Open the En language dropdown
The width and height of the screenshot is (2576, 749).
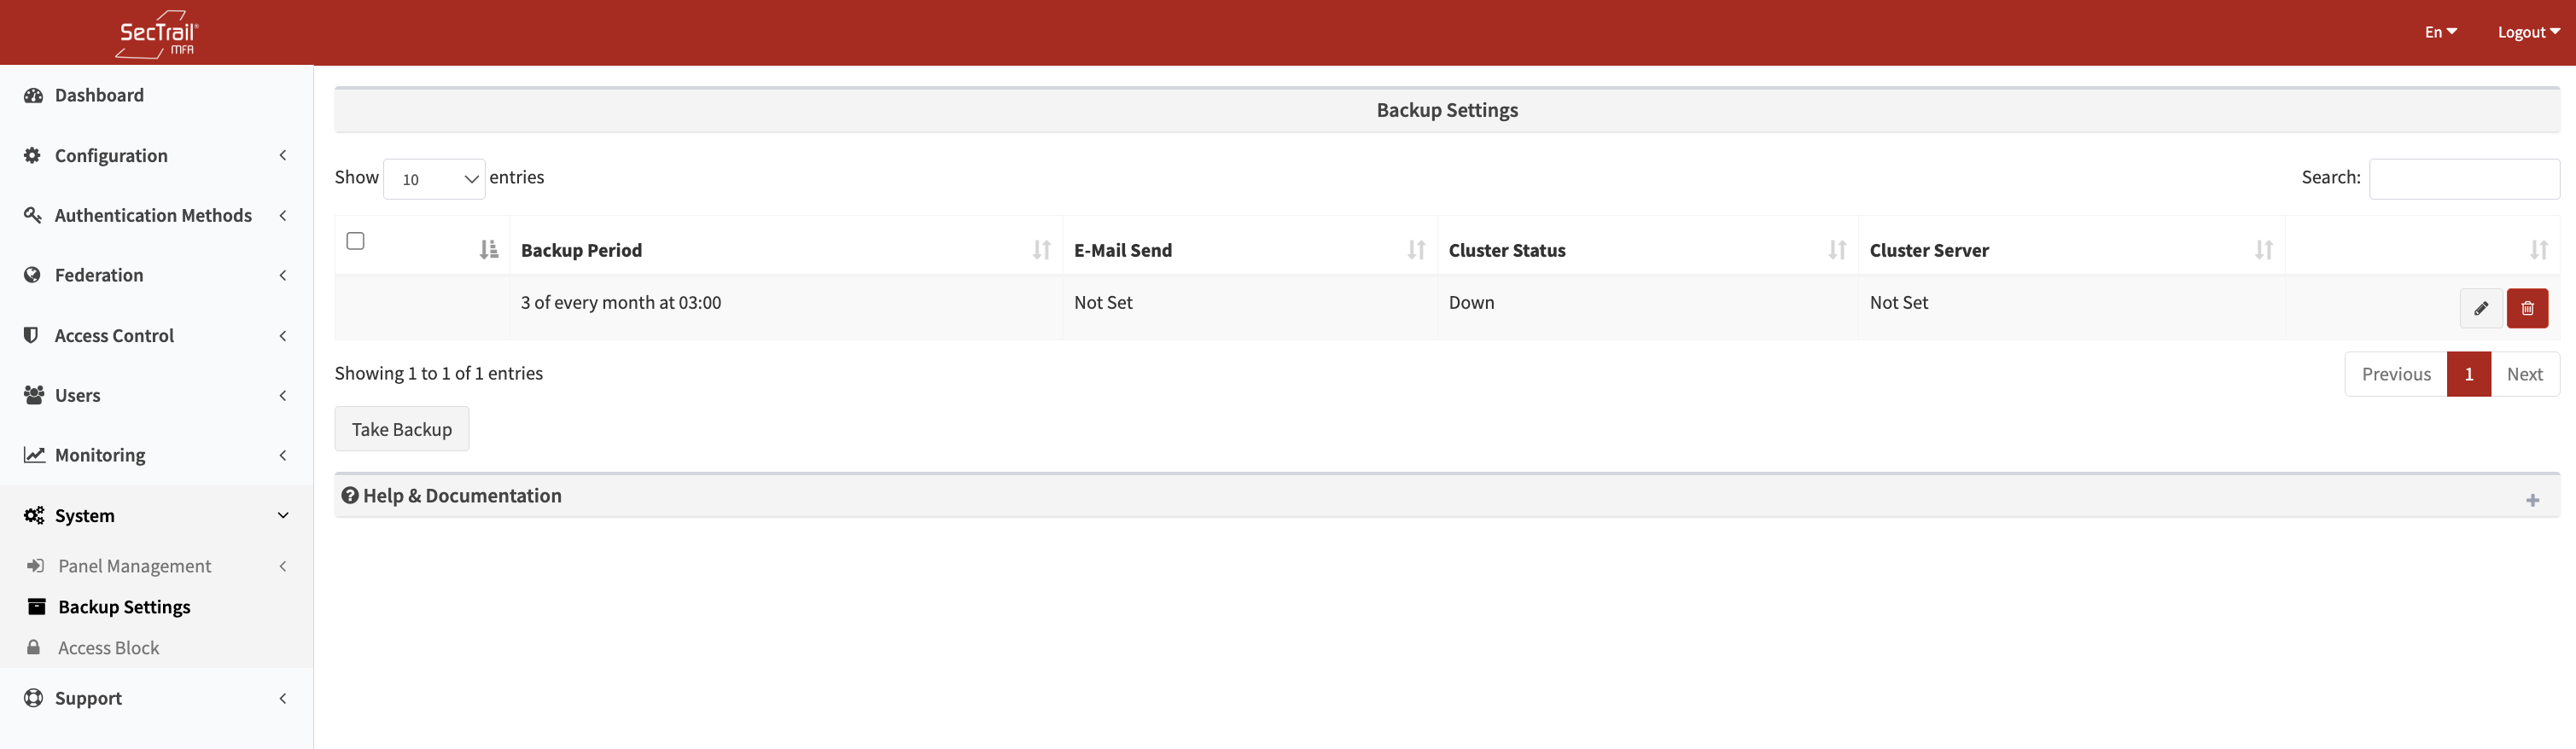2439,32
